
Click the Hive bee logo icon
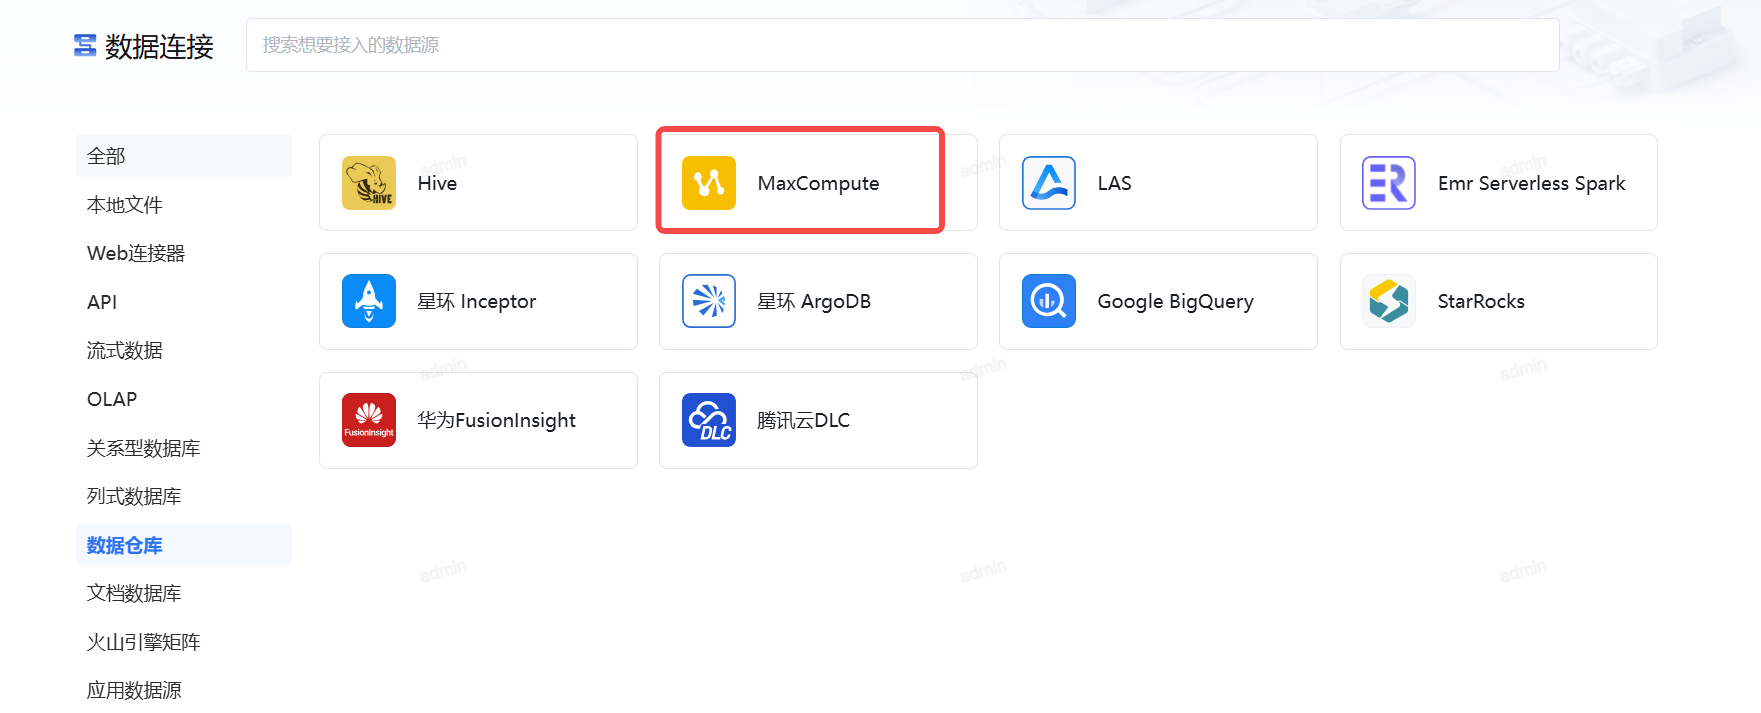tap(368, 183)
